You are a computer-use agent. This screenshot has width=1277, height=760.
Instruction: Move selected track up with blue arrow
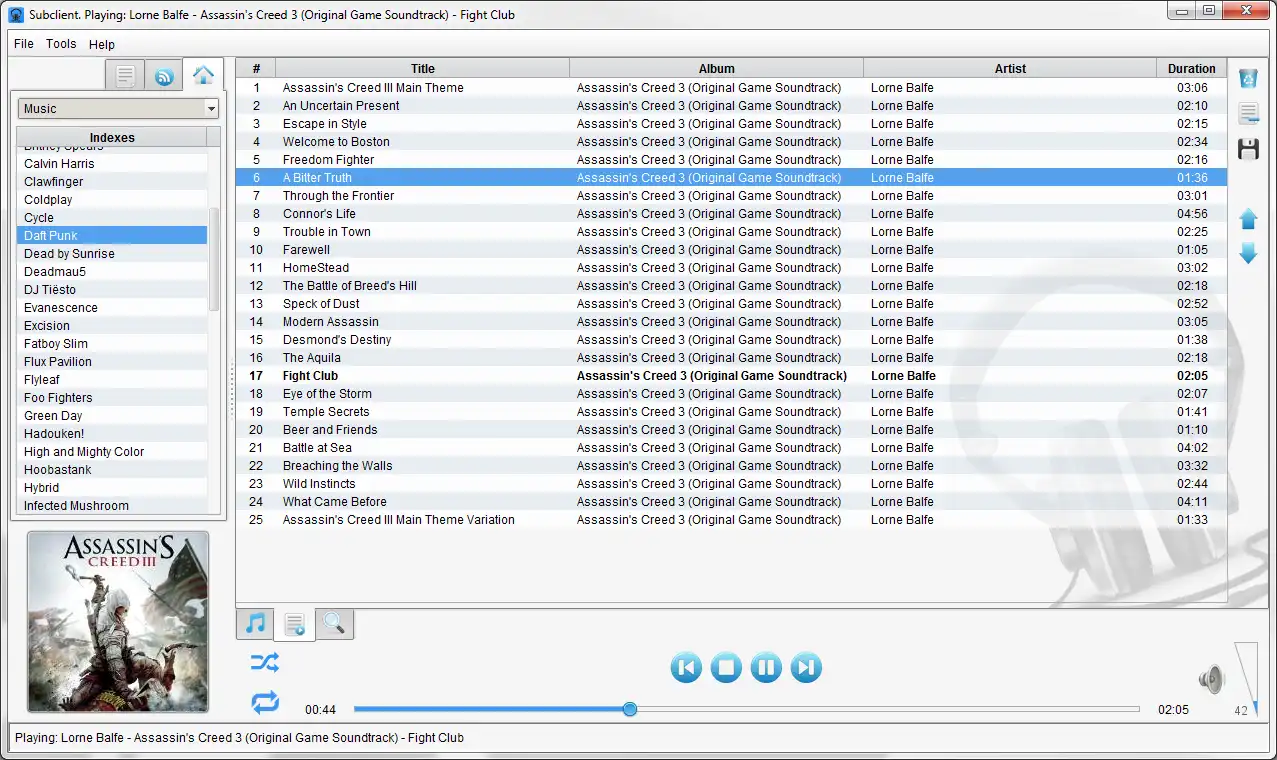click(1248, 219)
